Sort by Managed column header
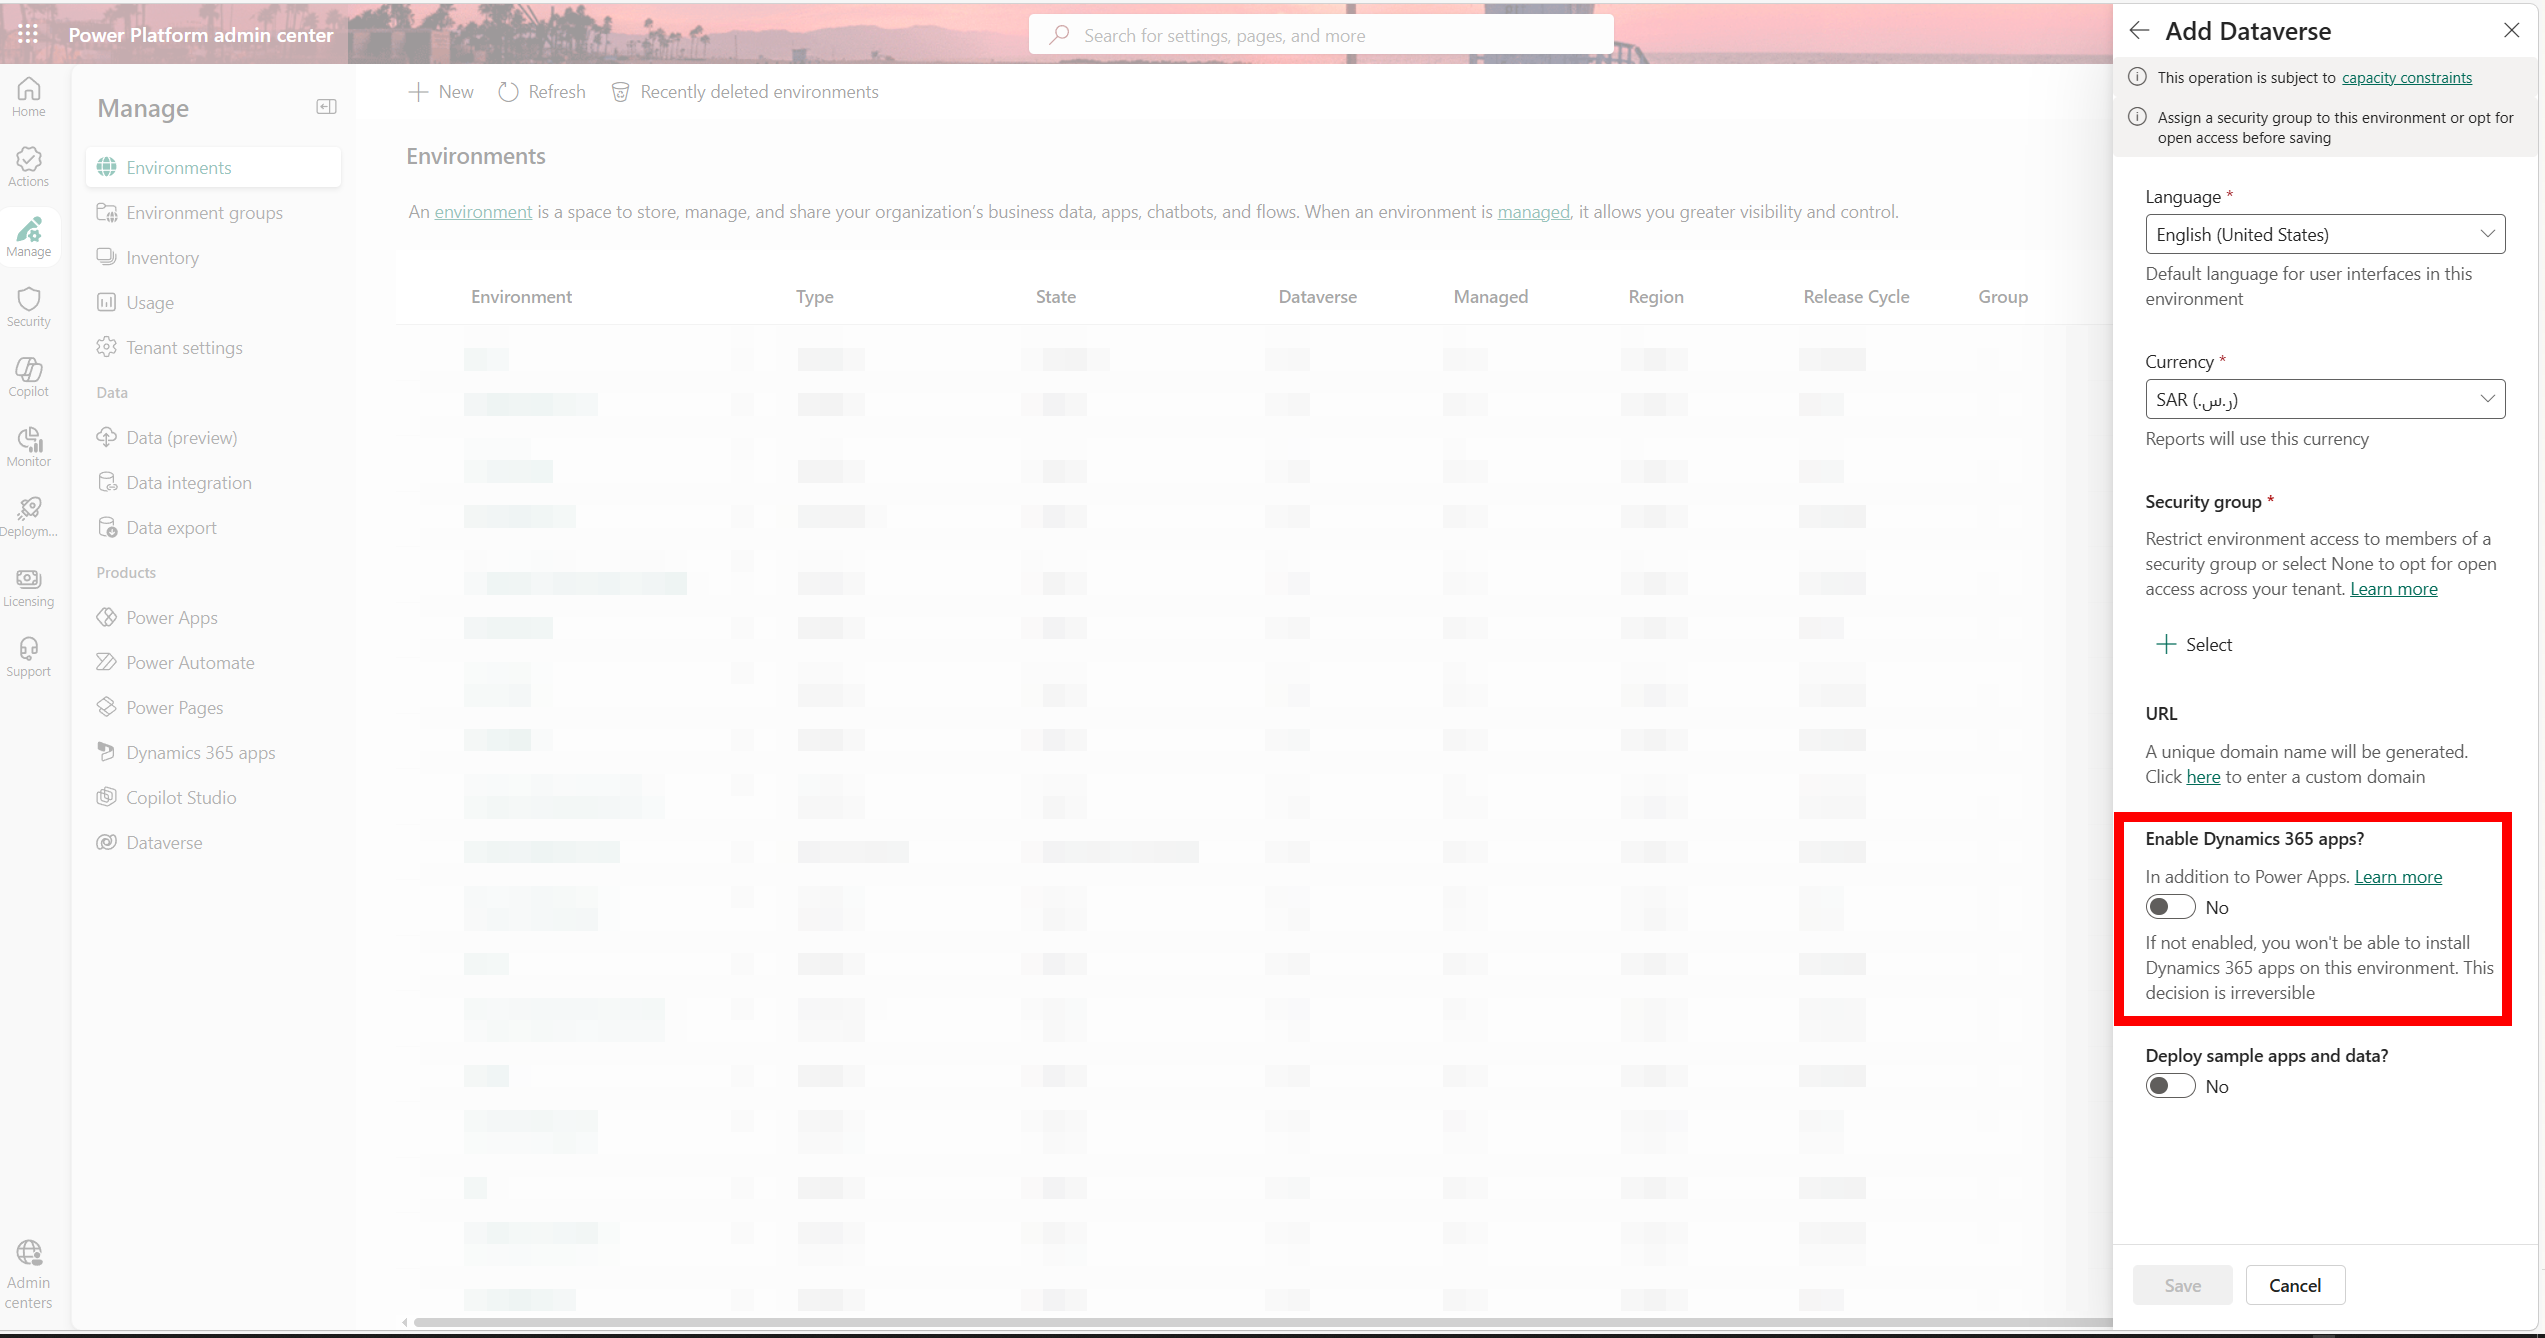 click(1490, 297)
